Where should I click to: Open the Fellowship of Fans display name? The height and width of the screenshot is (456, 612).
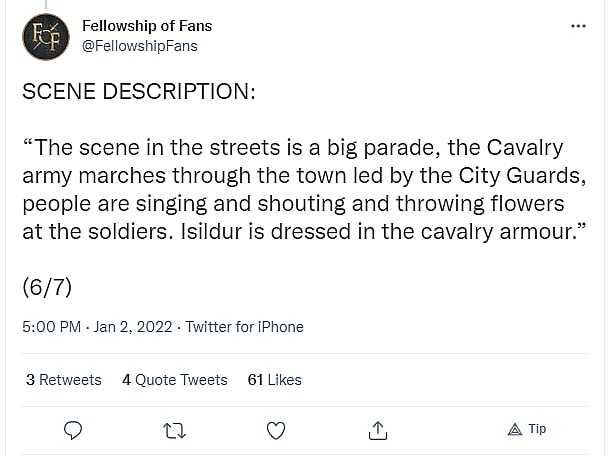[x=147, y=26]
